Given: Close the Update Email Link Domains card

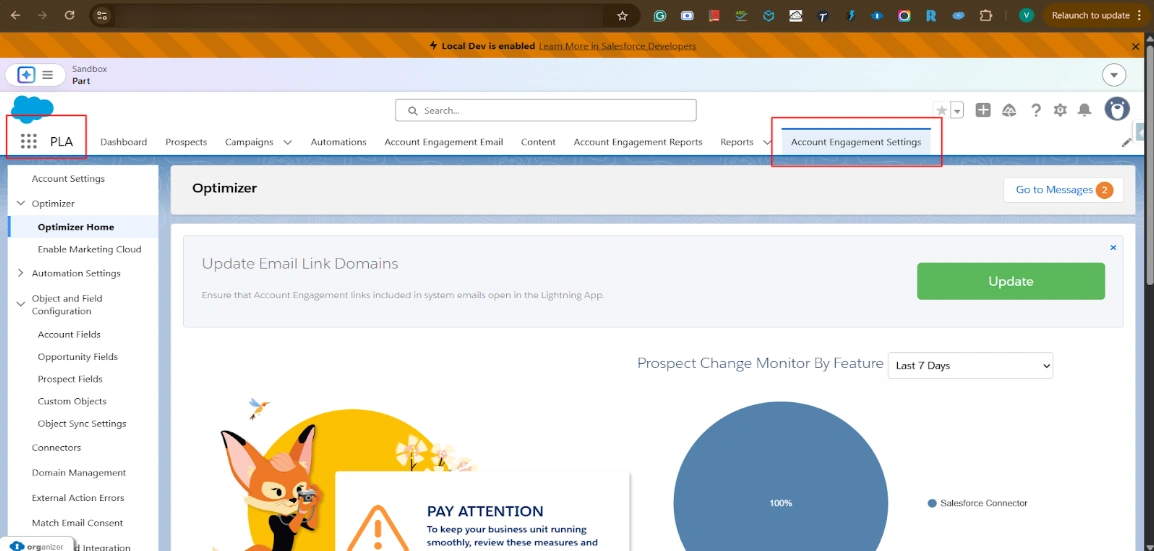Looking at the screenshot, I should click(1113, 248).
